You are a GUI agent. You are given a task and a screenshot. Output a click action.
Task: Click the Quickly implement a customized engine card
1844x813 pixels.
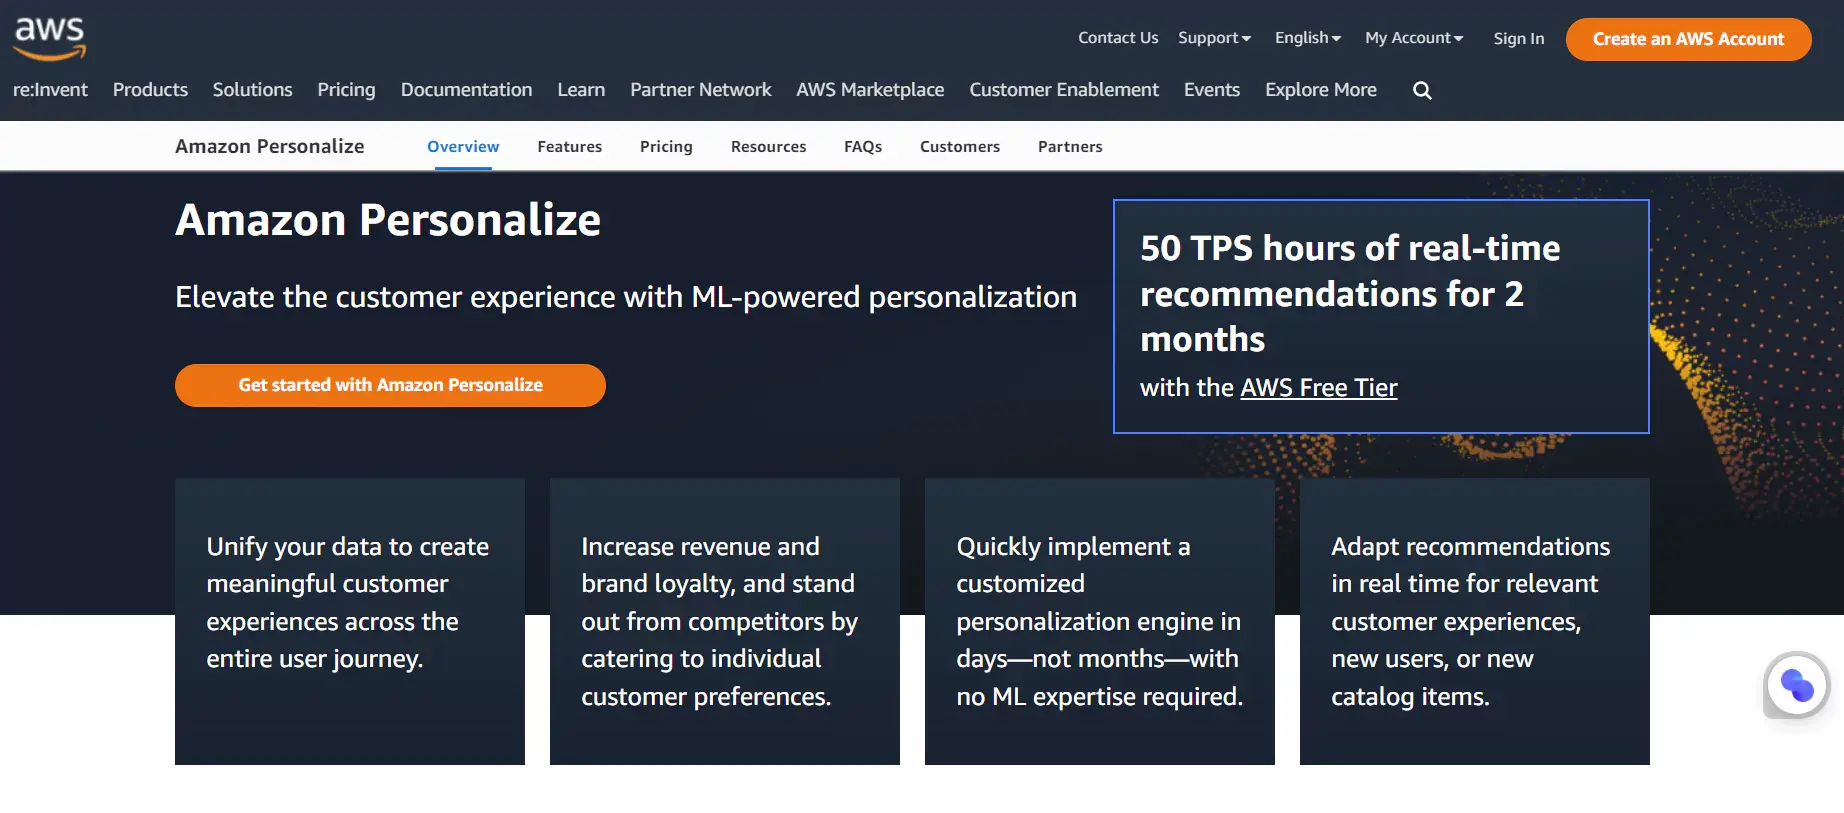[1100, 621]
